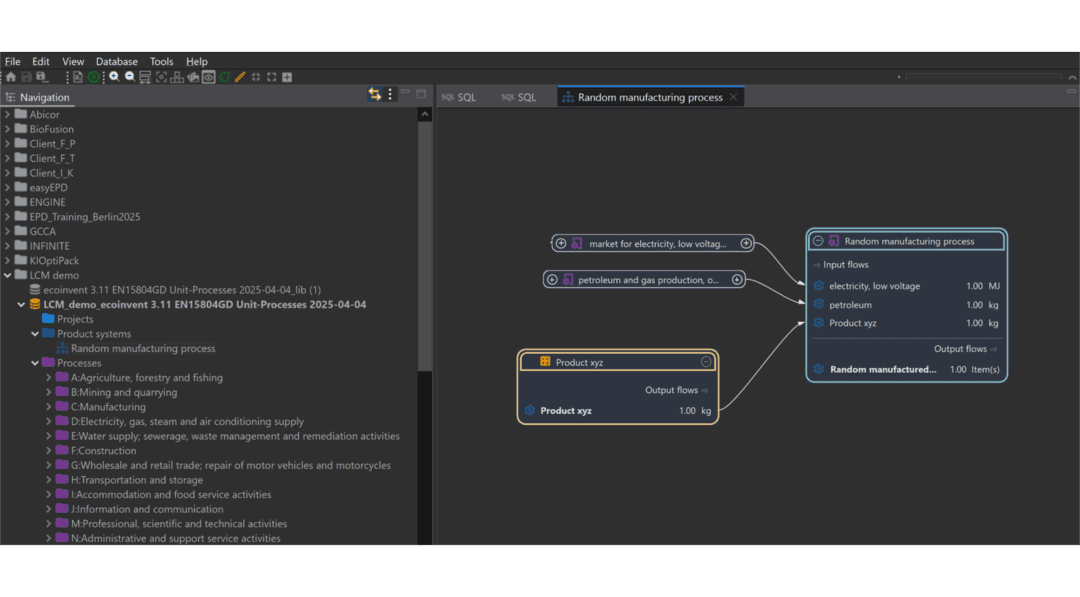Image resolution: width=1080 pixels, height=597 pixels.
Task: Click the orange pencil edit icon
Action: pyautogui.click(x=240, y=77)
